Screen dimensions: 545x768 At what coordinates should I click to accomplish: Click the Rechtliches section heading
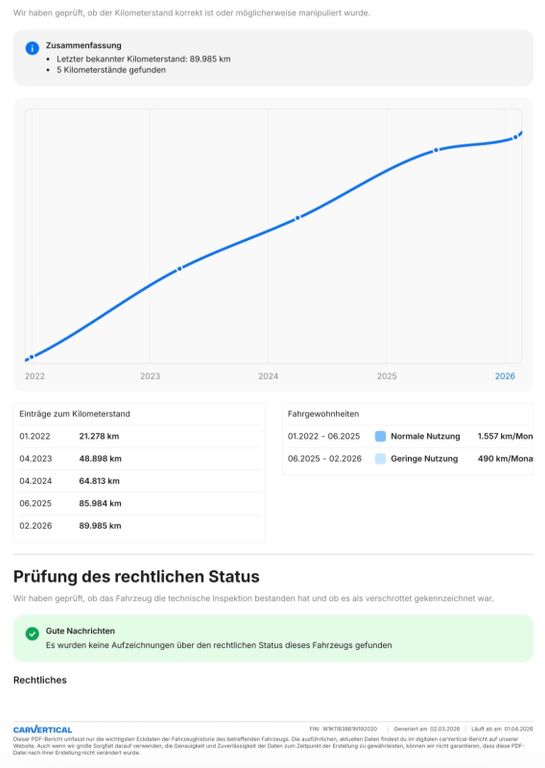click(x=40, y=680)
